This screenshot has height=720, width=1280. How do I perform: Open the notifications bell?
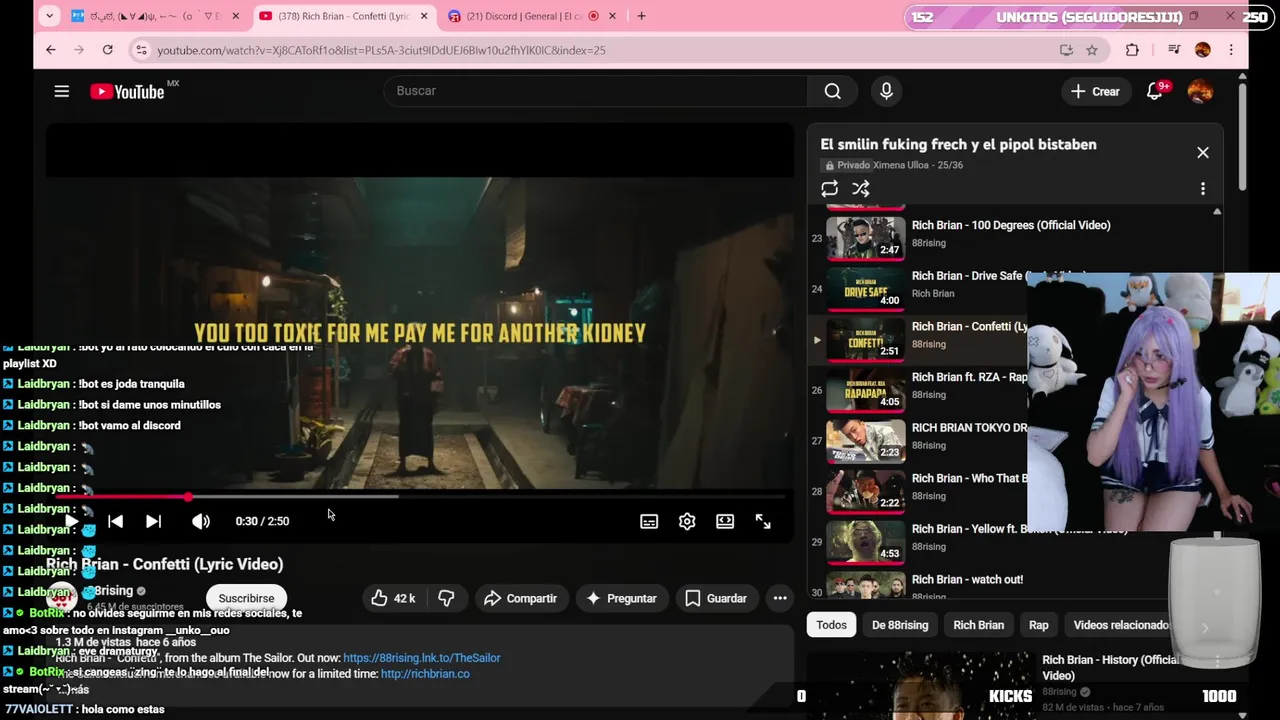(1155, 91)
